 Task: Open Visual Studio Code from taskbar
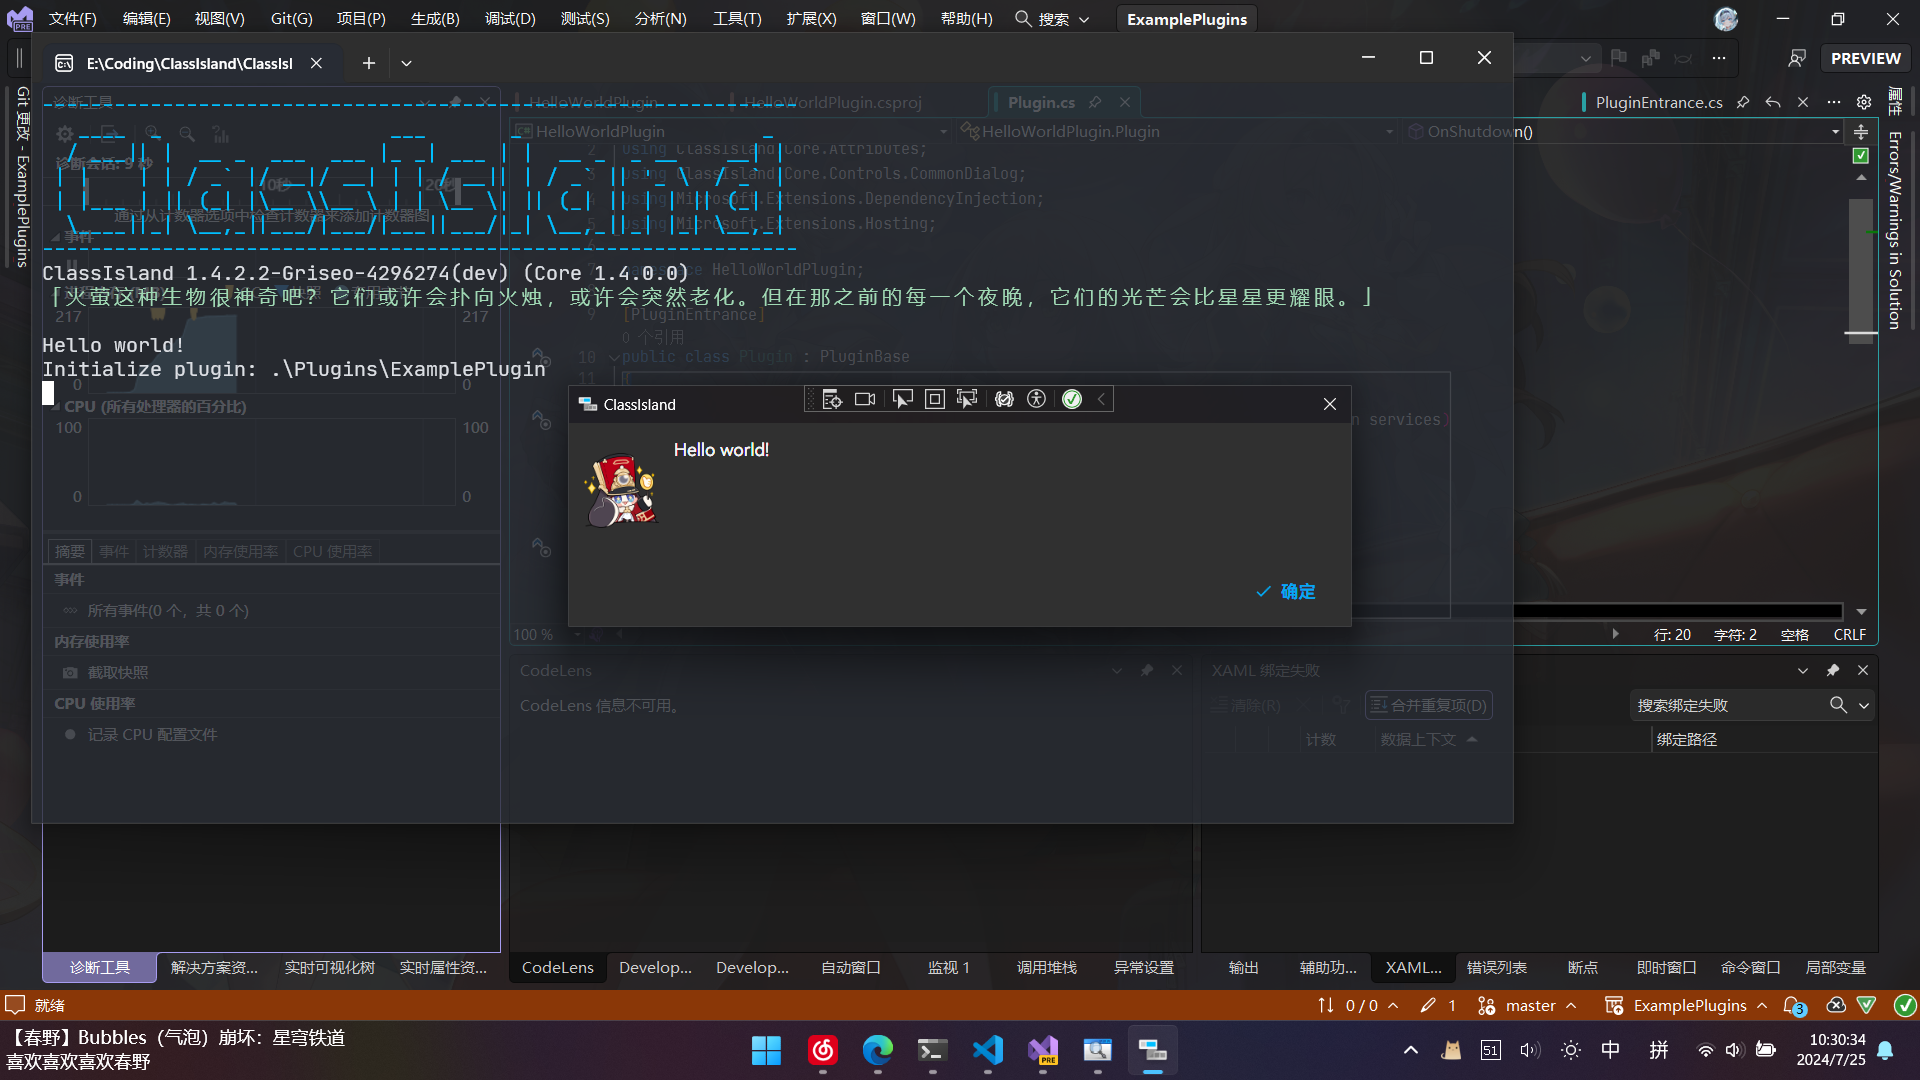988,1050
